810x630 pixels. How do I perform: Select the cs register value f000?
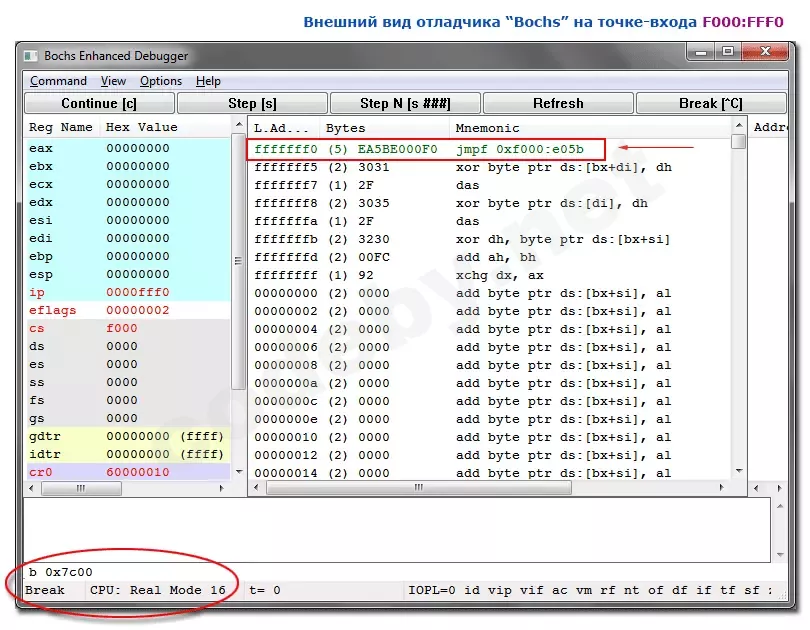click(122, 328)
